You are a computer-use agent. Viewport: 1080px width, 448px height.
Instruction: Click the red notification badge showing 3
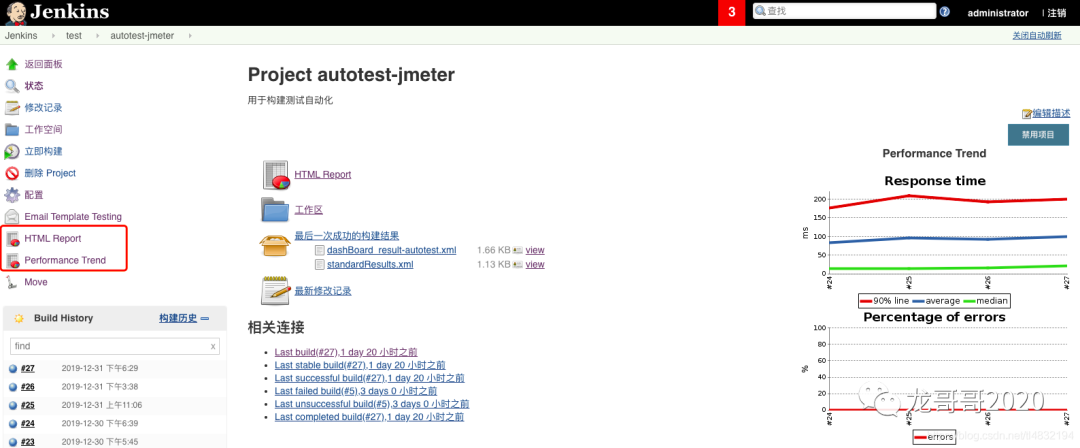(x=731, y=12)
